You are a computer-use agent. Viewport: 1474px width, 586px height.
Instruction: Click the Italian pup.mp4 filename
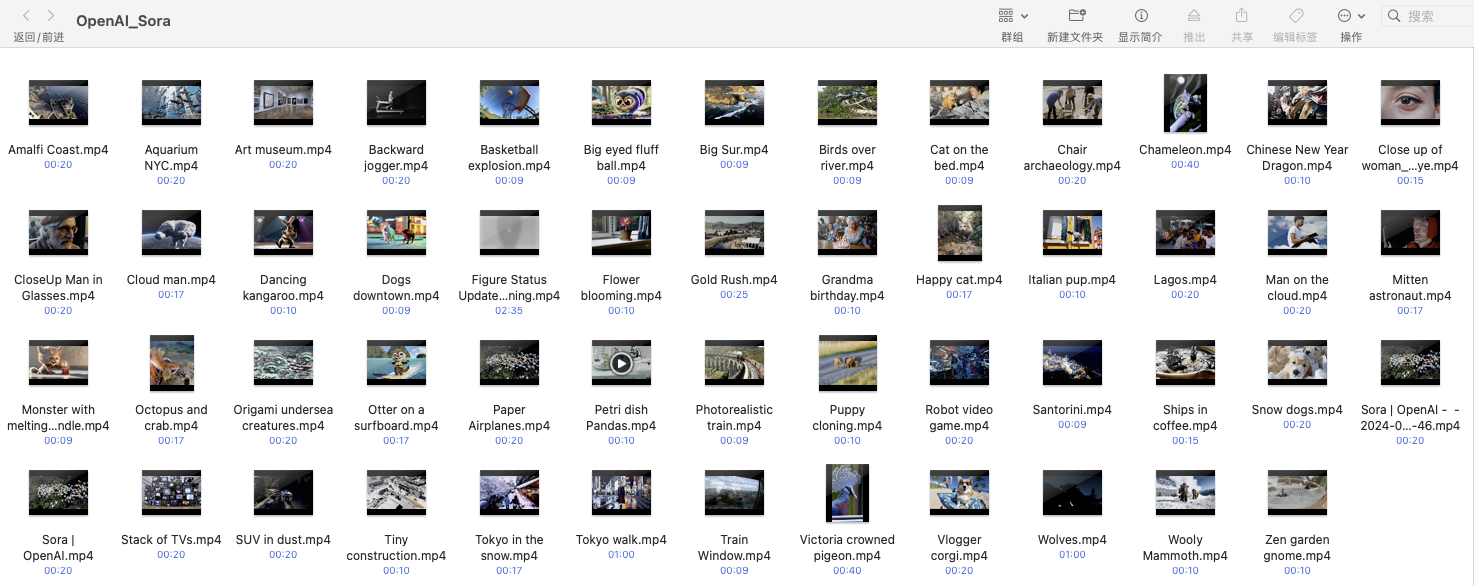pyautogui.click(x=1072, y=280)
